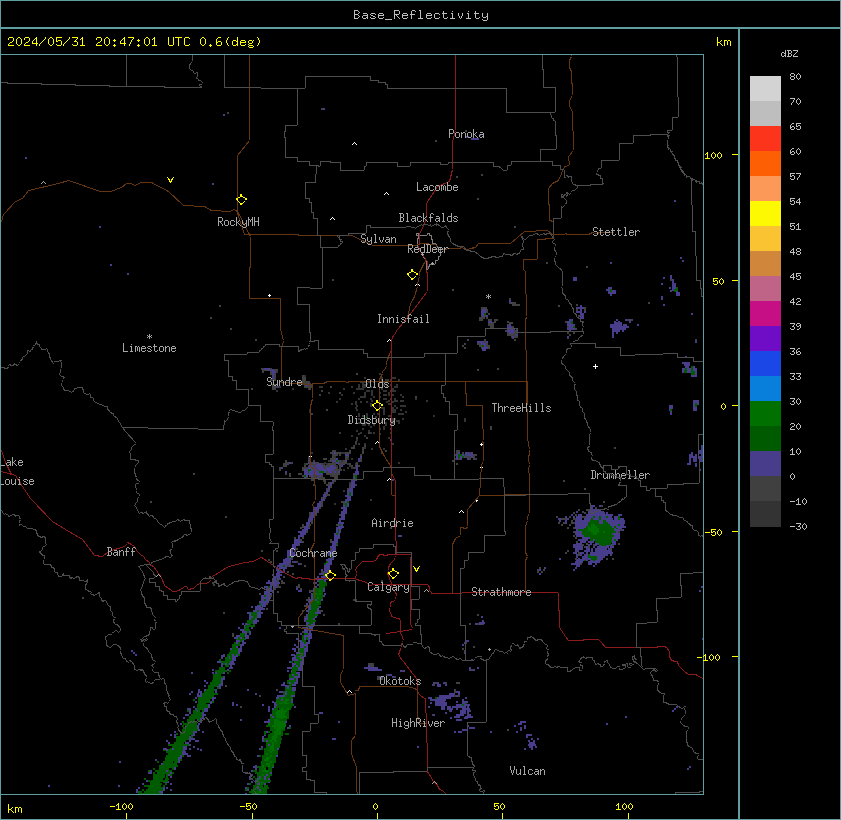Click the Sundre label
This screenshot has width=841, height=820.
coord(284,382)
